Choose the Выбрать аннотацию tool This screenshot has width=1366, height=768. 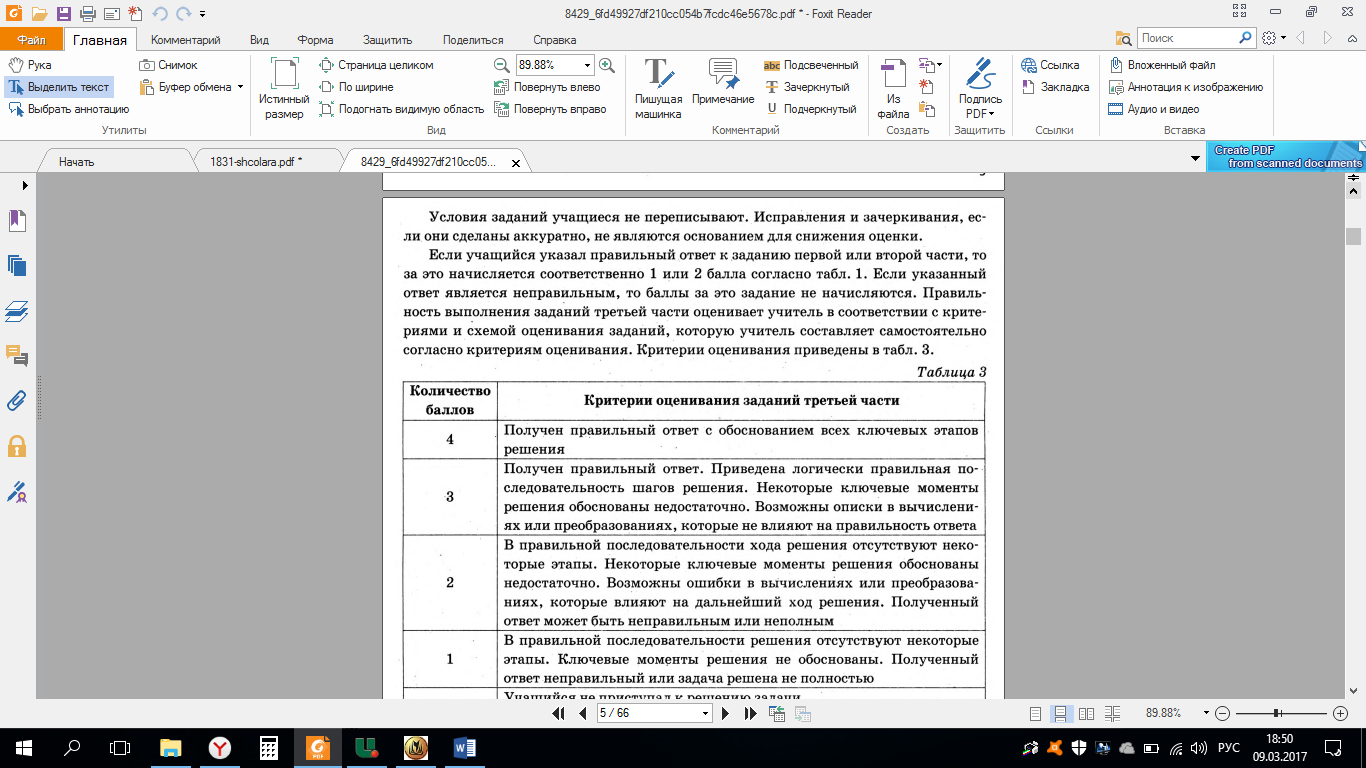(69, 109)
